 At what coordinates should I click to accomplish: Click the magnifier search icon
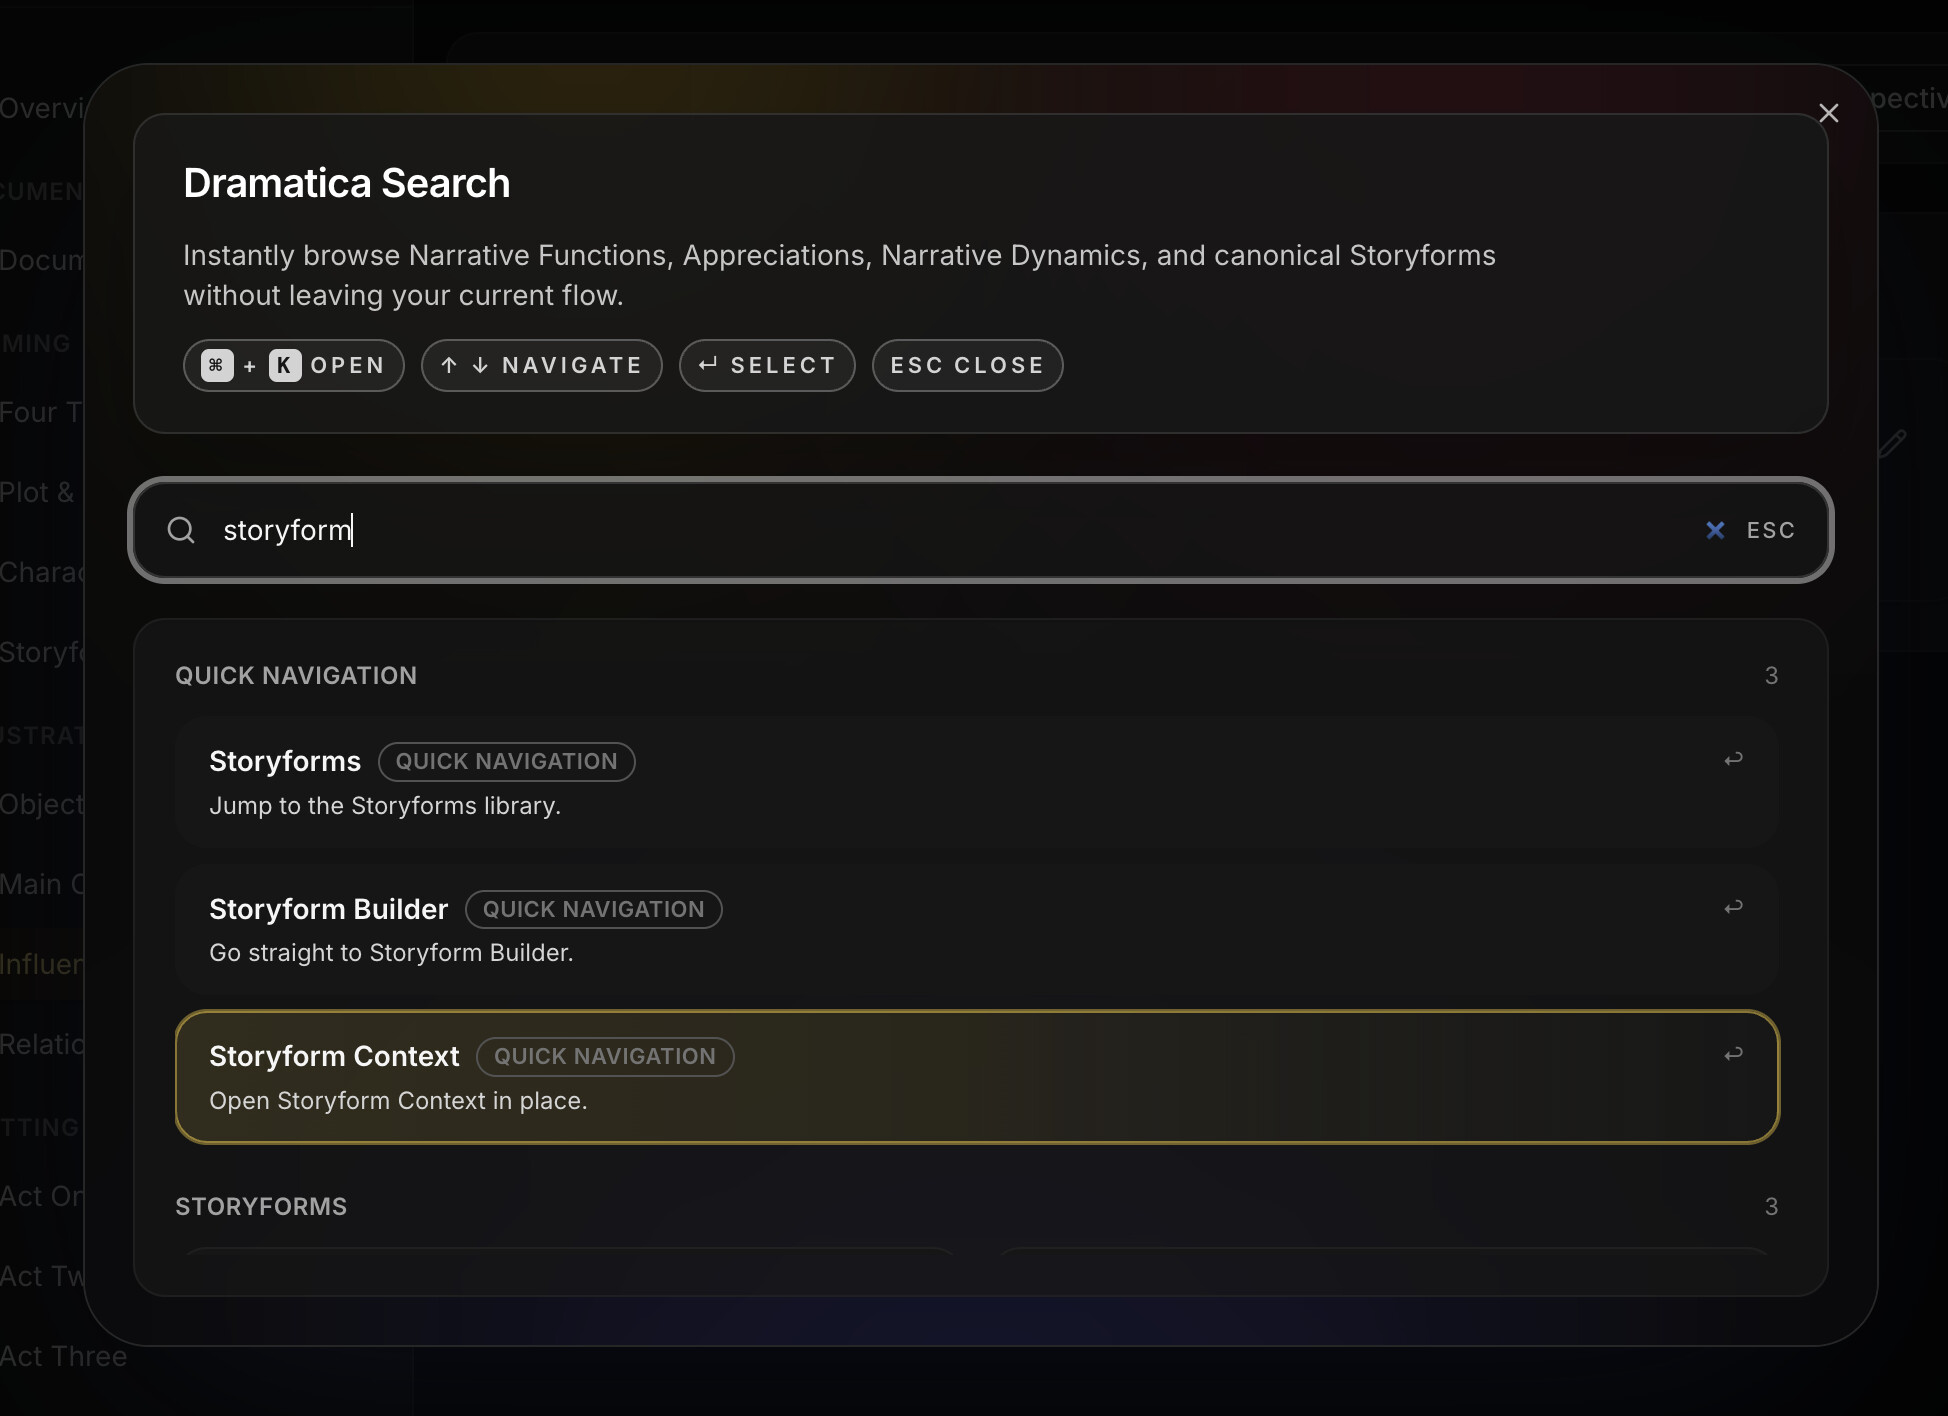pyautogui.click(x=181, y=530)
